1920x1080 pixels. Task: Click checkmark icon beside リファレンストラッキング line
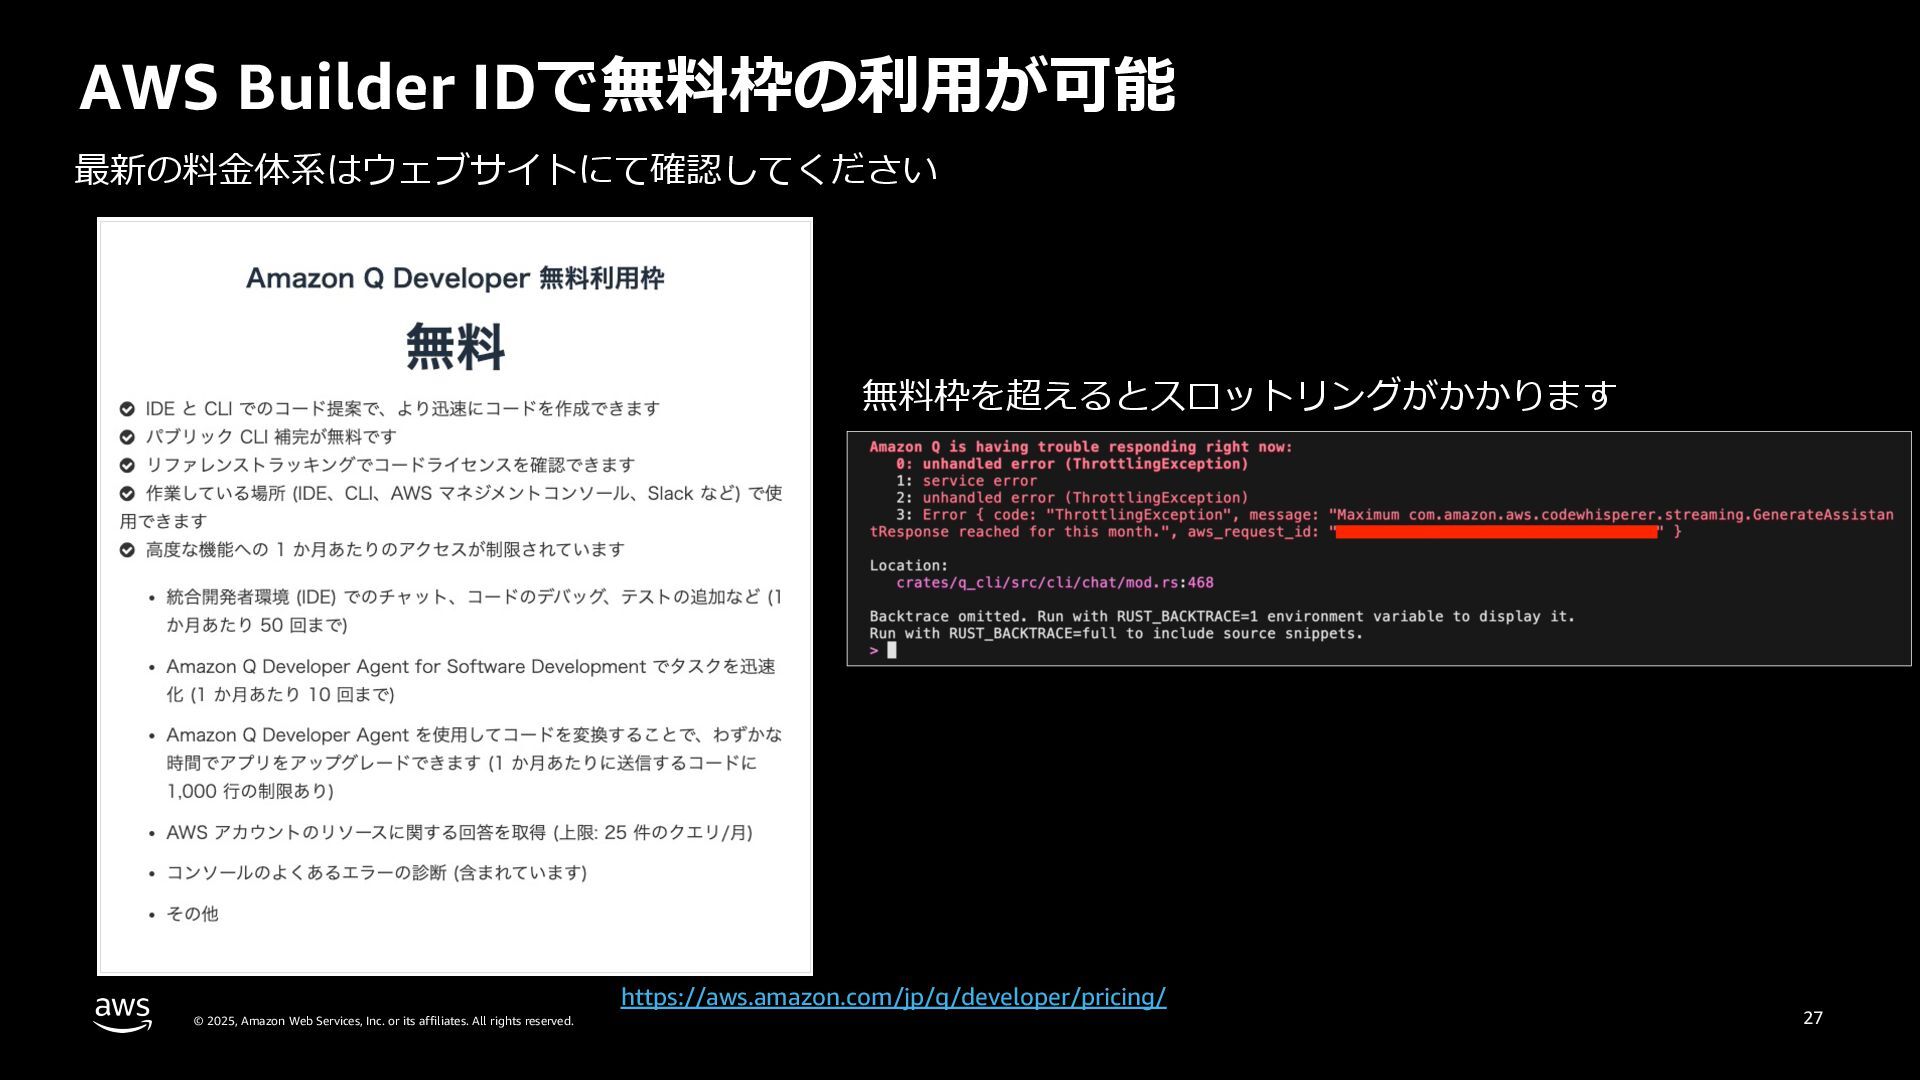(x=127, y=465)
